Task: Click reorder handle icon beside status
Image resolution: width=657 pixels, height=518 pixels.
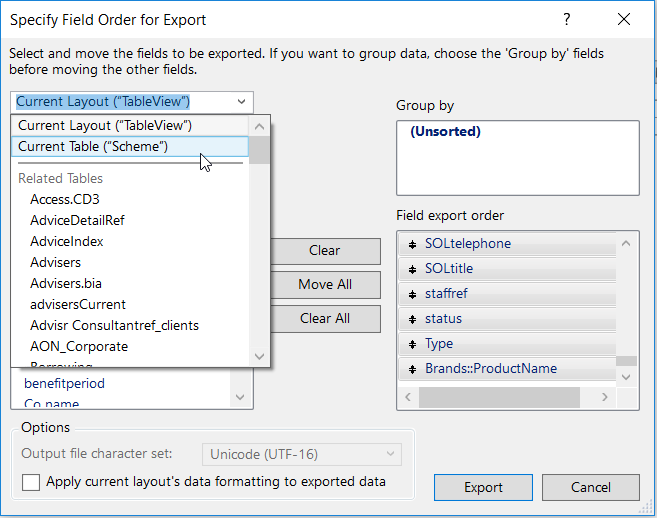Action: click(x=413, y=319)
